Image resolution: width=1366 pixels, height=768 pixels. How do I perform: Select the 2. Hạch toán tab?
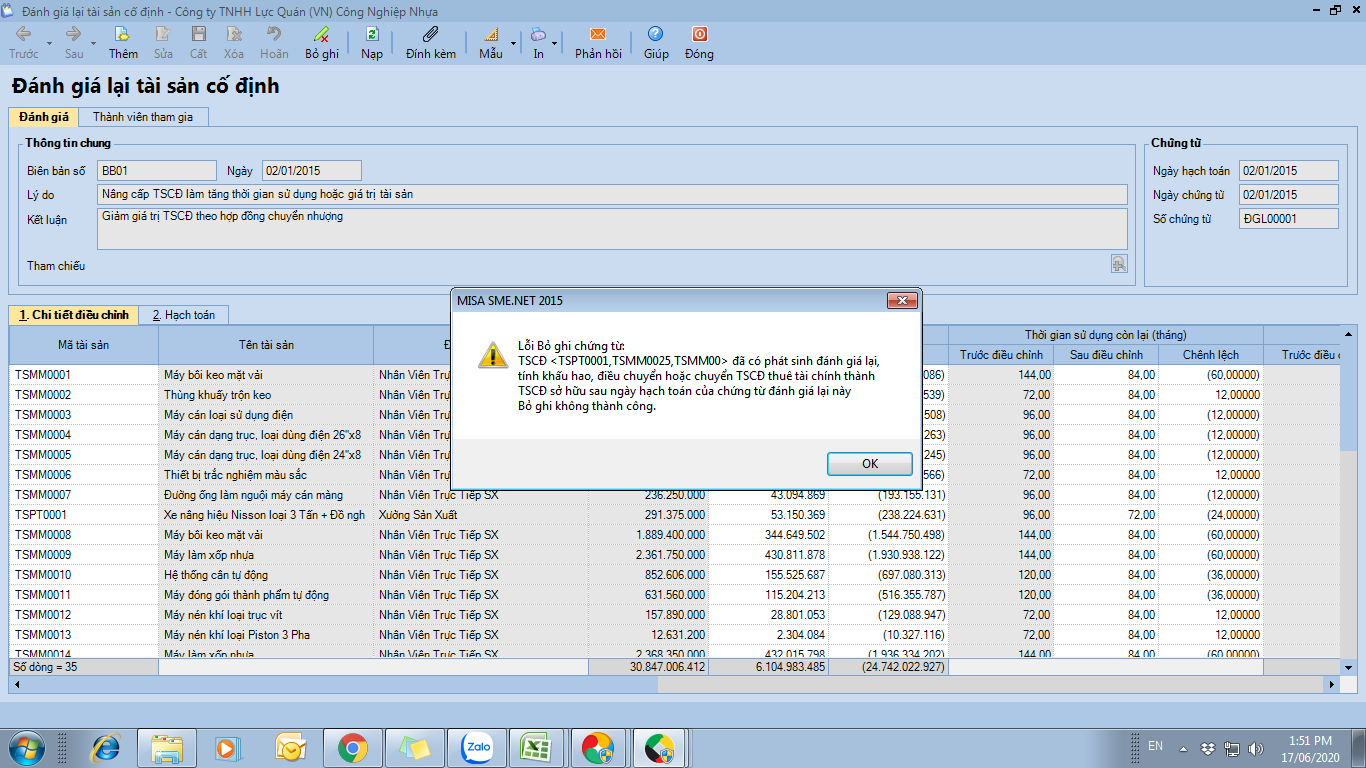click(x=183, y=315)
